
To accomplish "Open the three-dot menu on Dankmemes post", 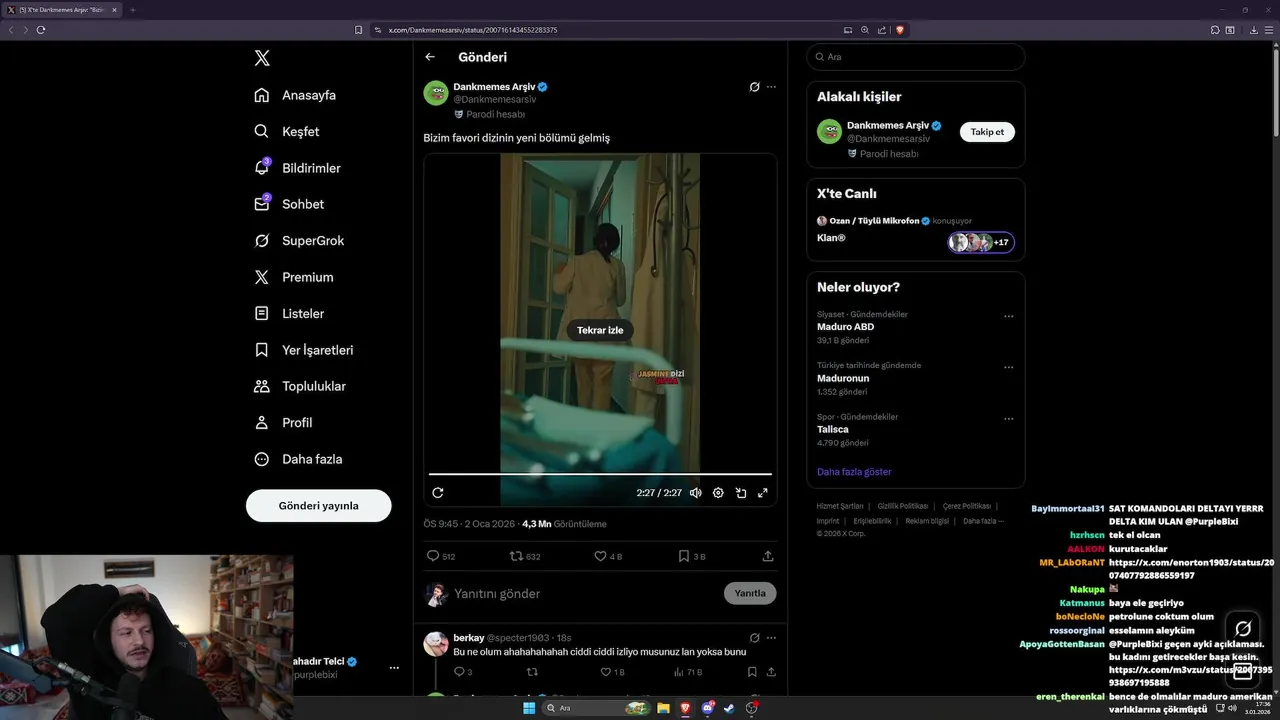I will pyautogui.click(x=771, y=87).
